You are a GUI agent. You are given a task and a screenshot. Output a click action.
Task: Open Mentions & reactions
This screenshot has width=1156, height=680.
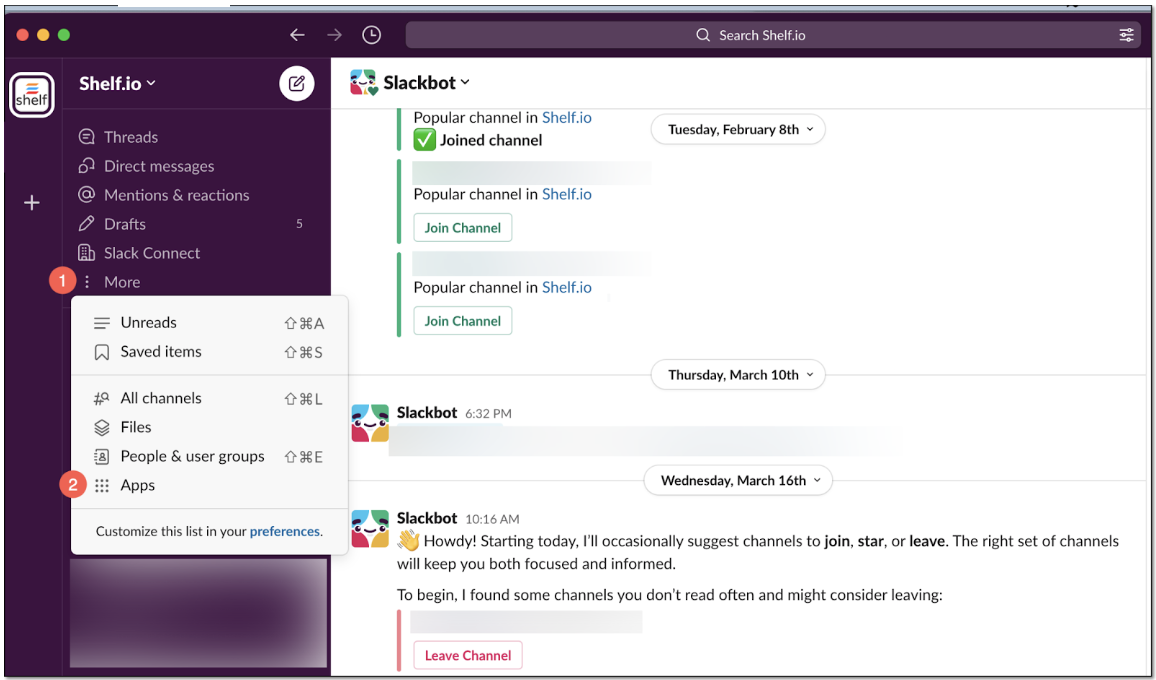[177, 195]
